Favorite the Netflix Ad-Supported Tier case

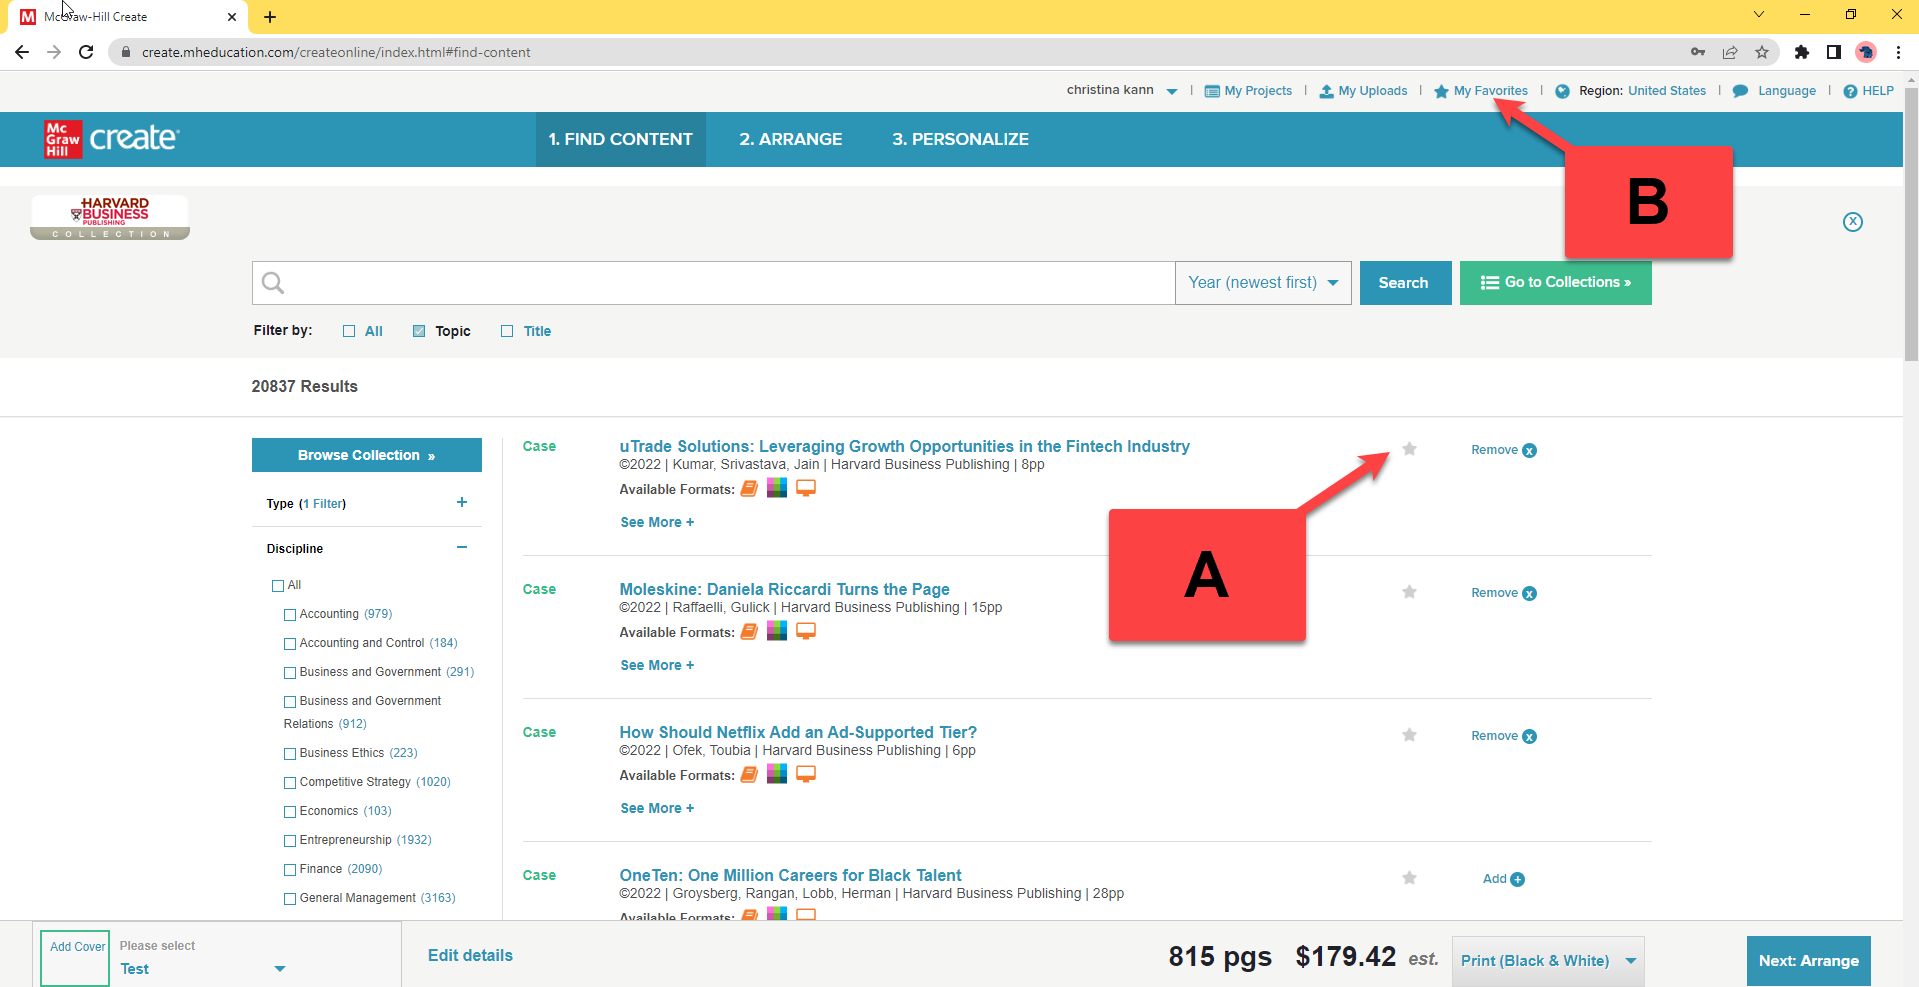tap(1409, 735)
